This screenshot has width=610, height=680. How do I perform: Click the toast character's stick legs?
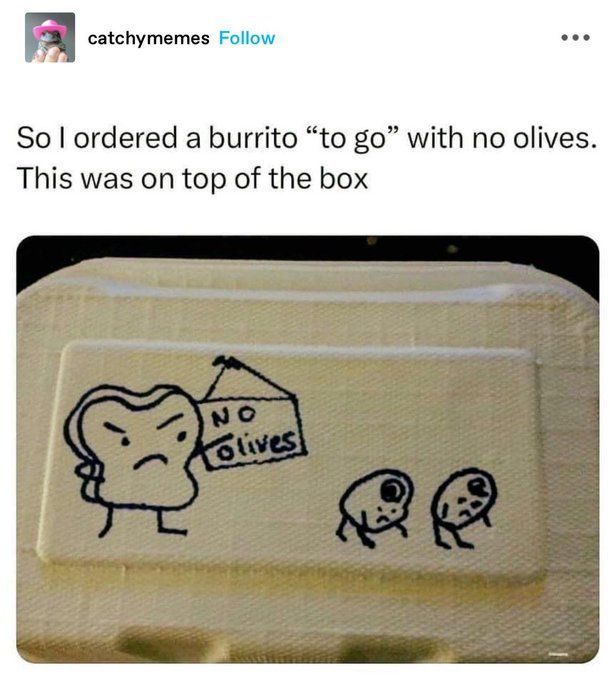143,520
